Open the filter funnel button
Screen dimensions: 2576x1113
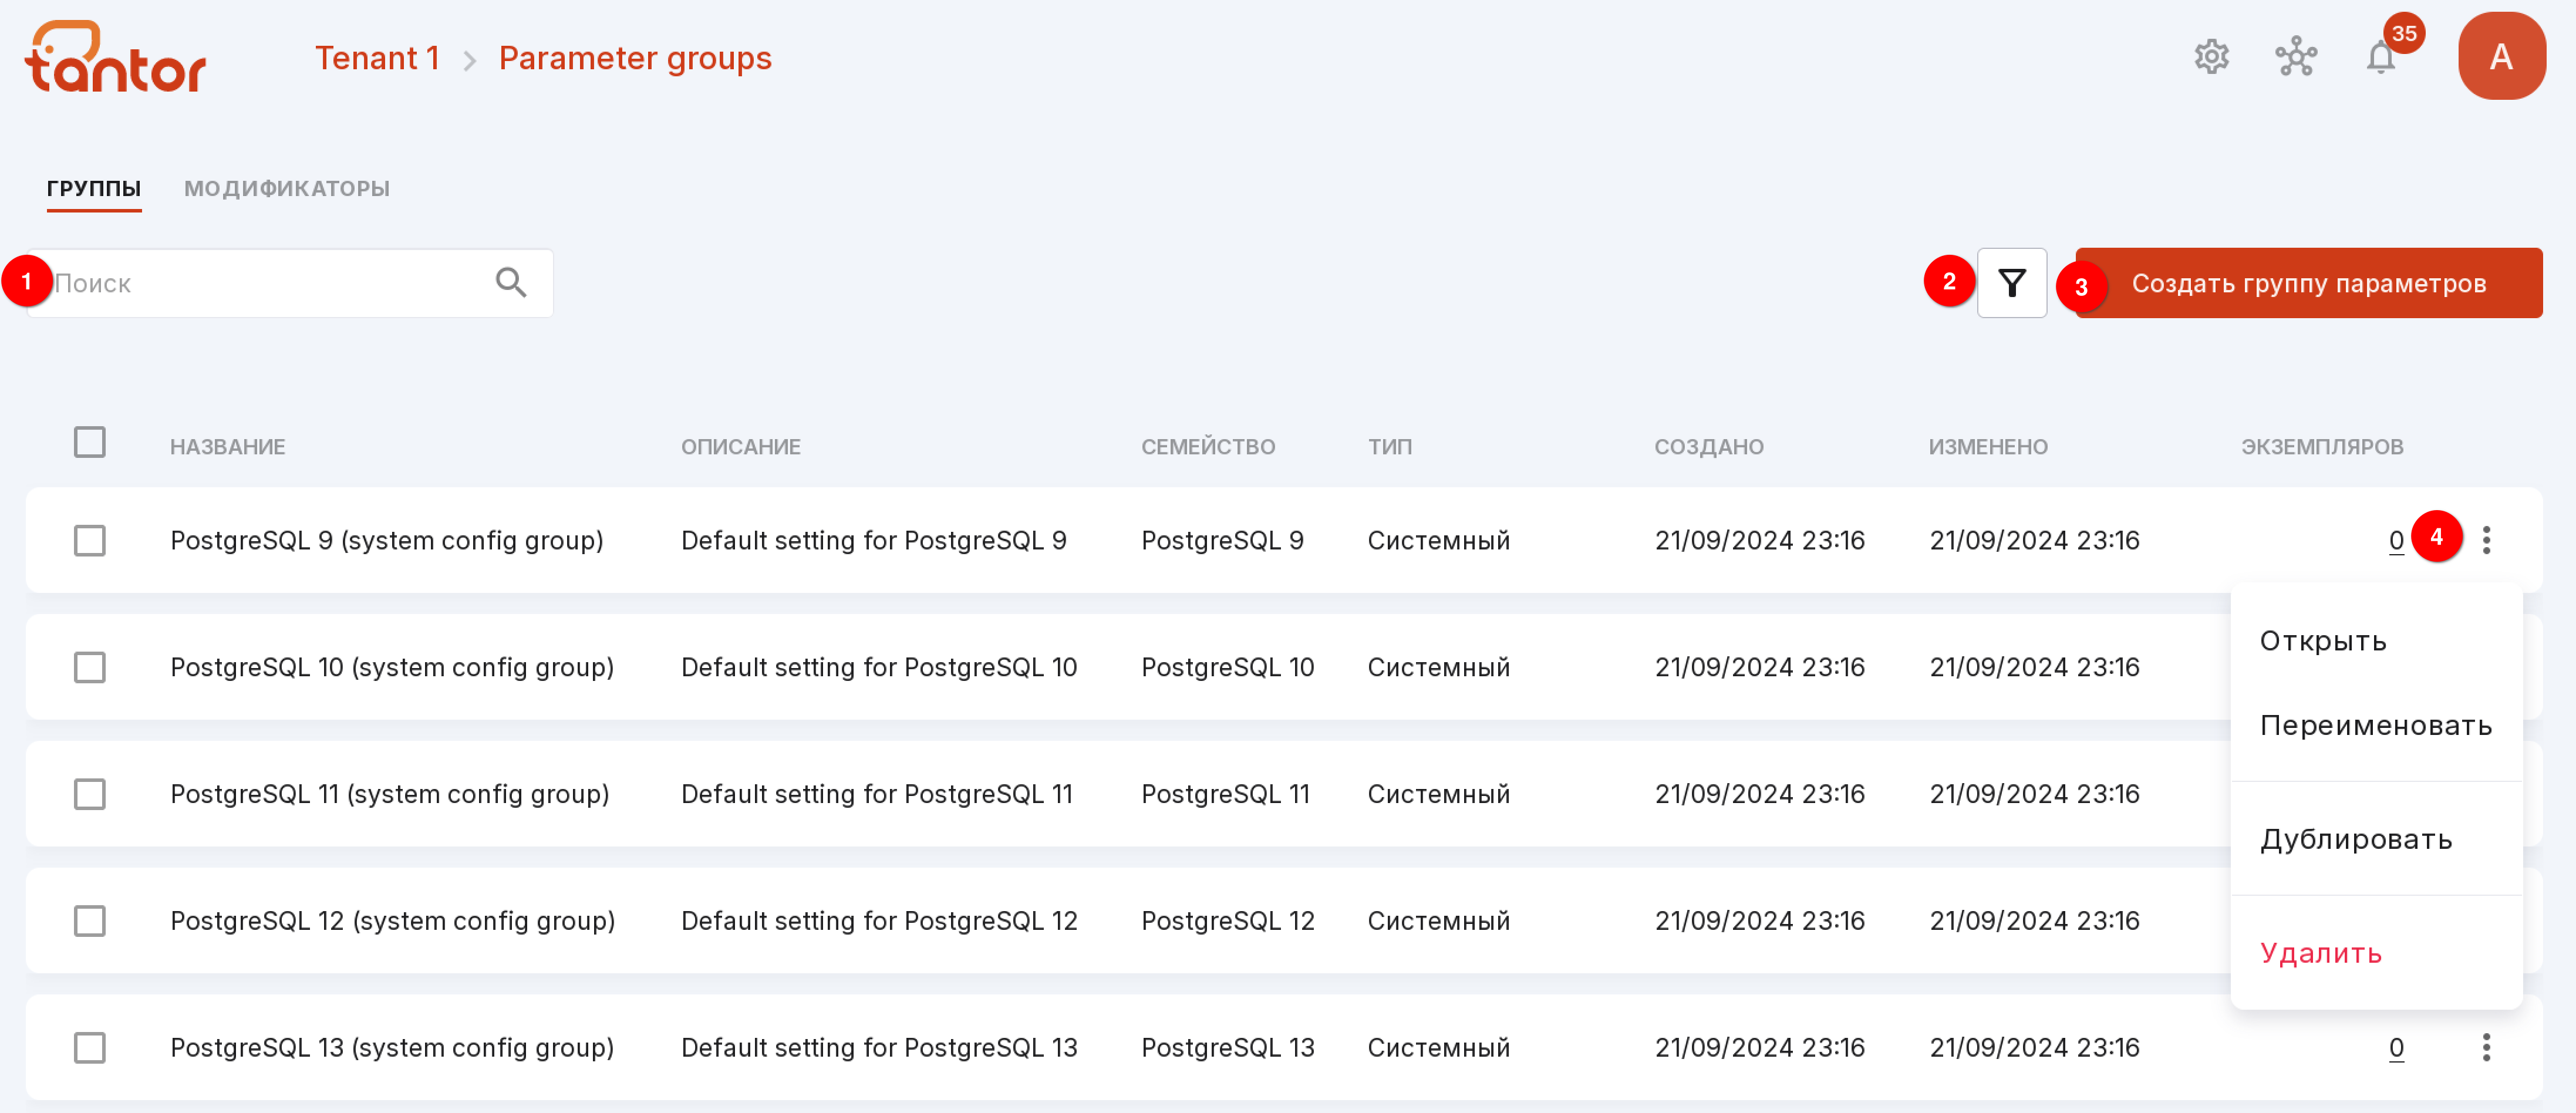coord(2011,283)
